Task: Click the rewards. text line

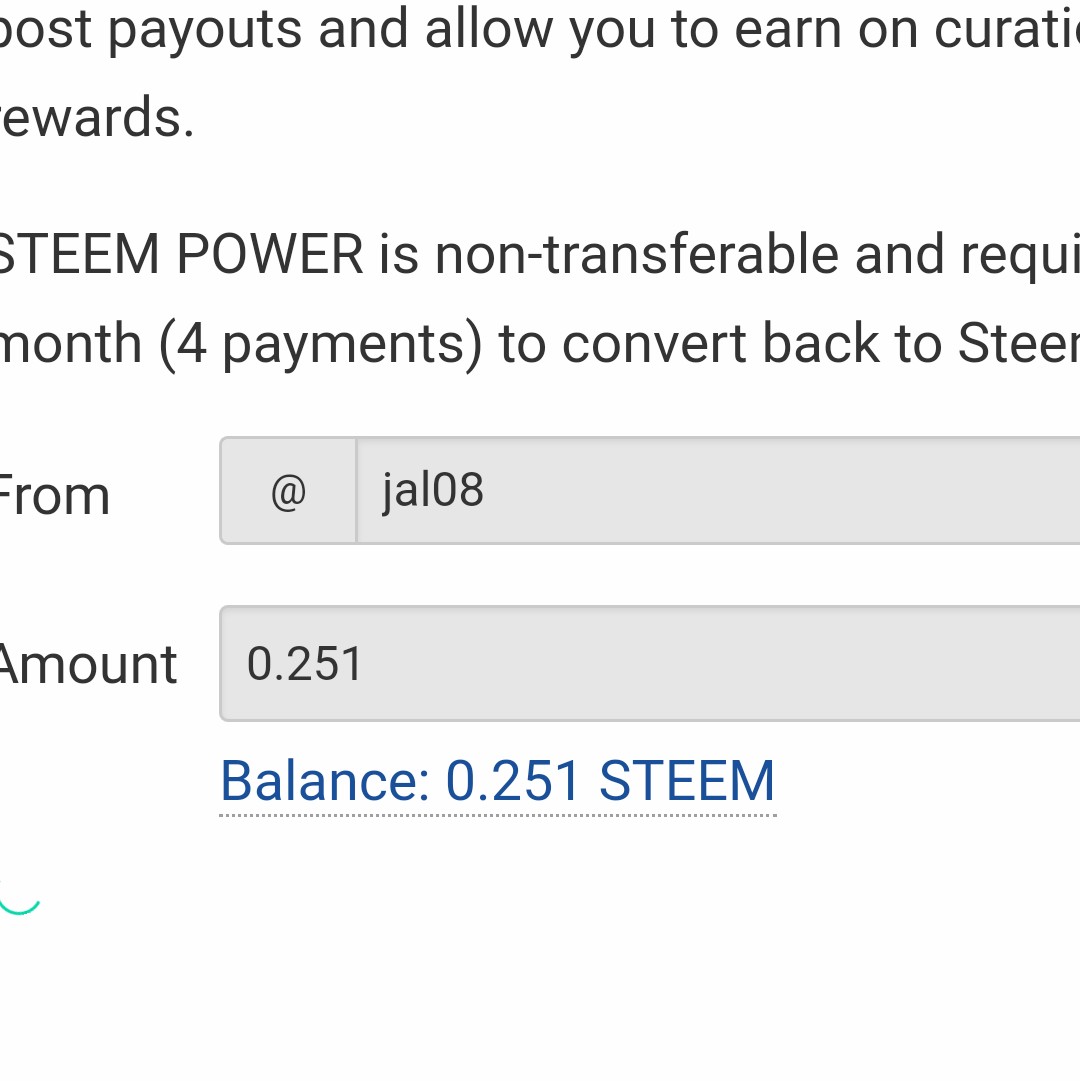Action: (97, 118)
